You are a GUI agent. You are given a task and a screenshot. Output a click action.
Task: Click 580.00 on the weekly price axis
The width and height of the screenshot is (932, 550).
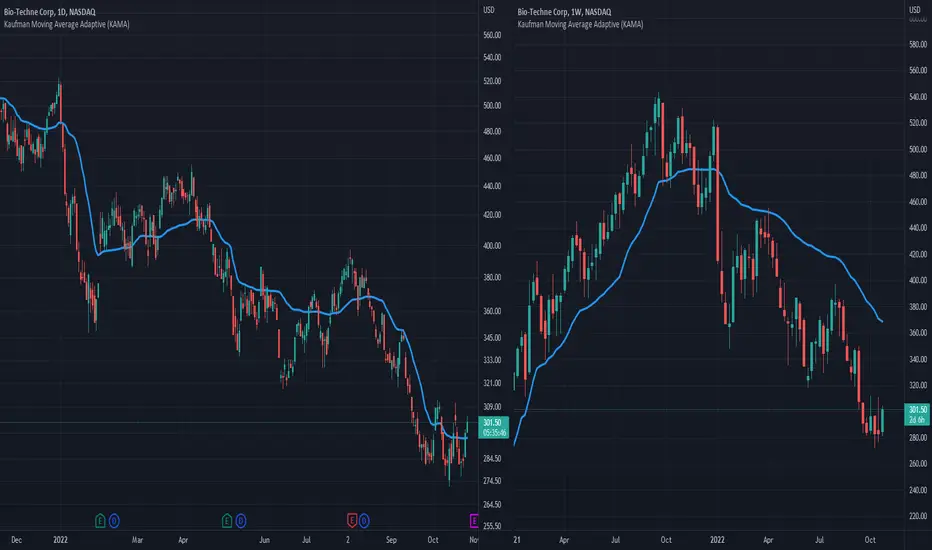(918, 45)
